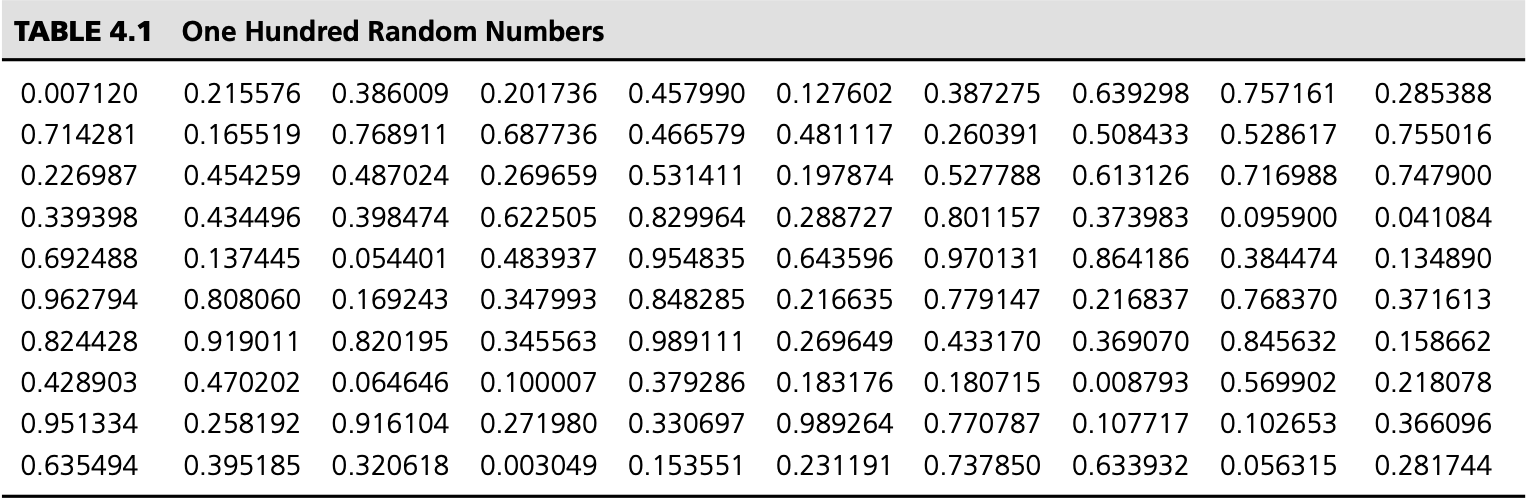The image size is (1528, 500).
Task: Select the number 0.508433
Action: coord(1130,136)
